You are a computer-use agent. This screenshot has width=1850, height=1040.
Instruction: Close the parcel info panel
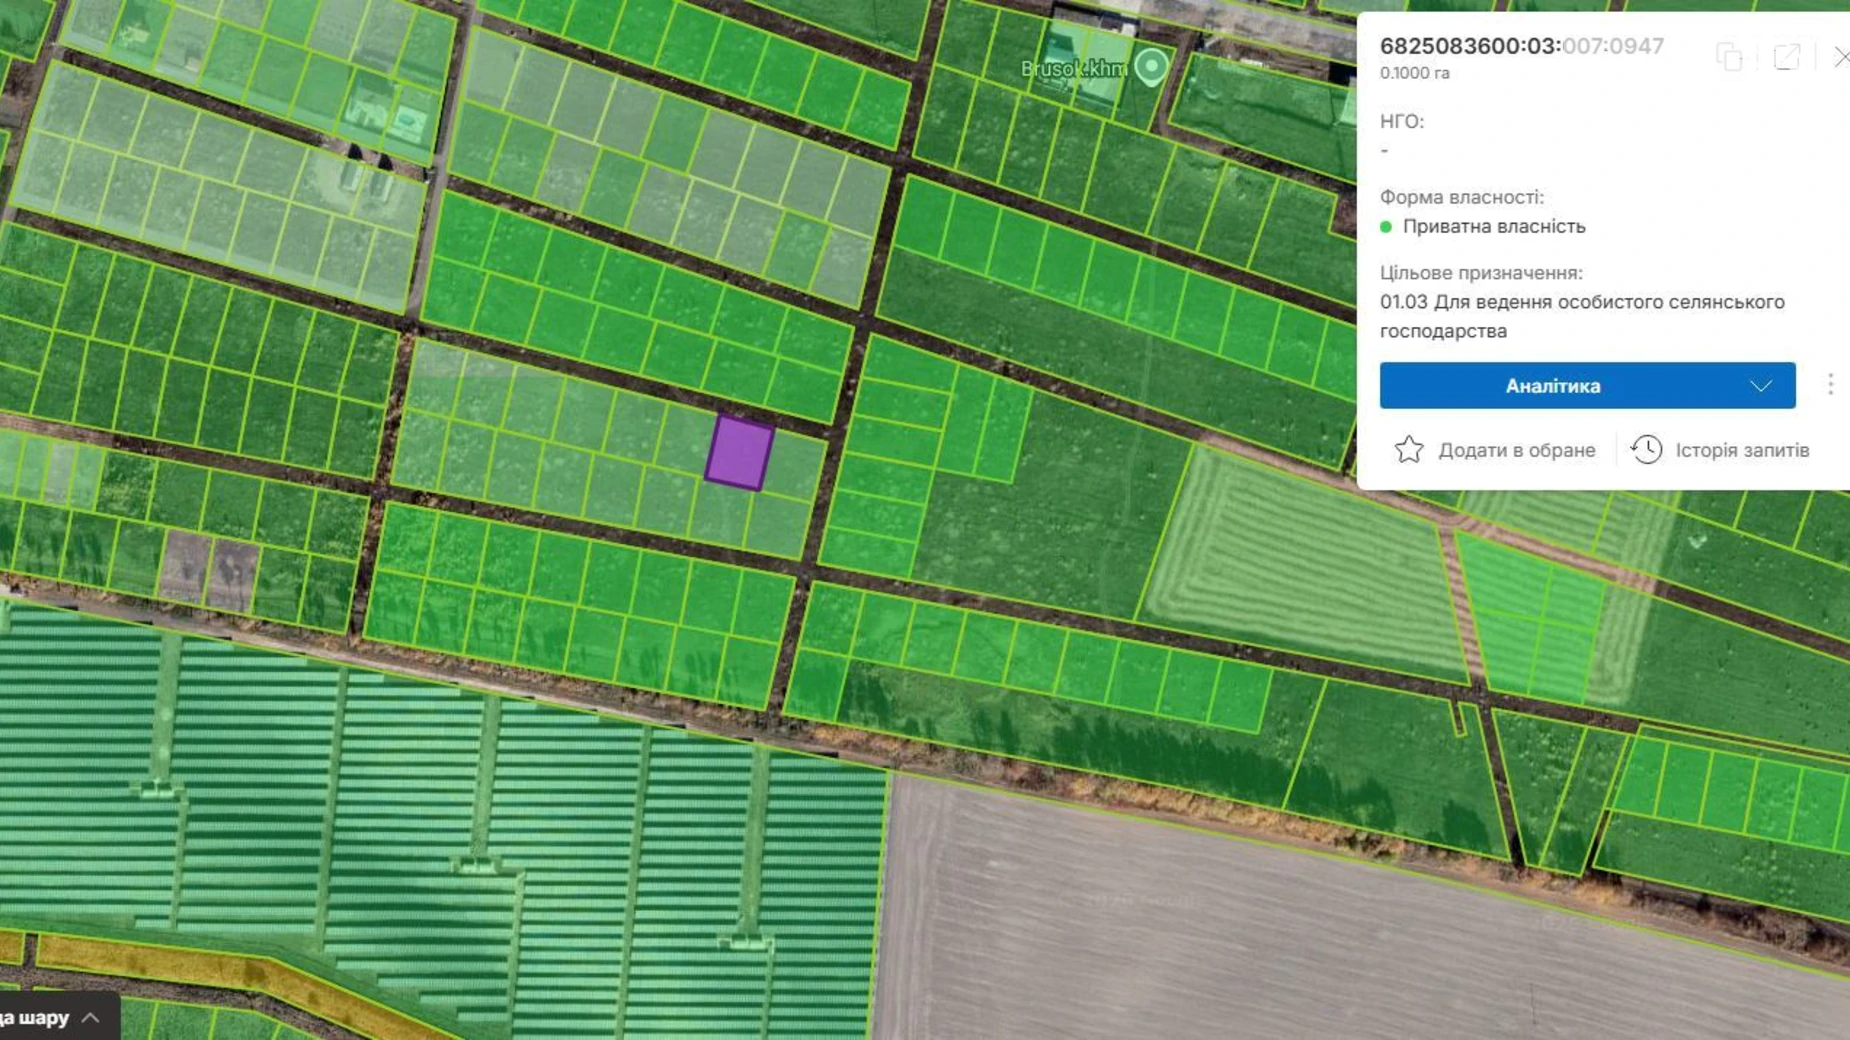[x=1840, y=57]
